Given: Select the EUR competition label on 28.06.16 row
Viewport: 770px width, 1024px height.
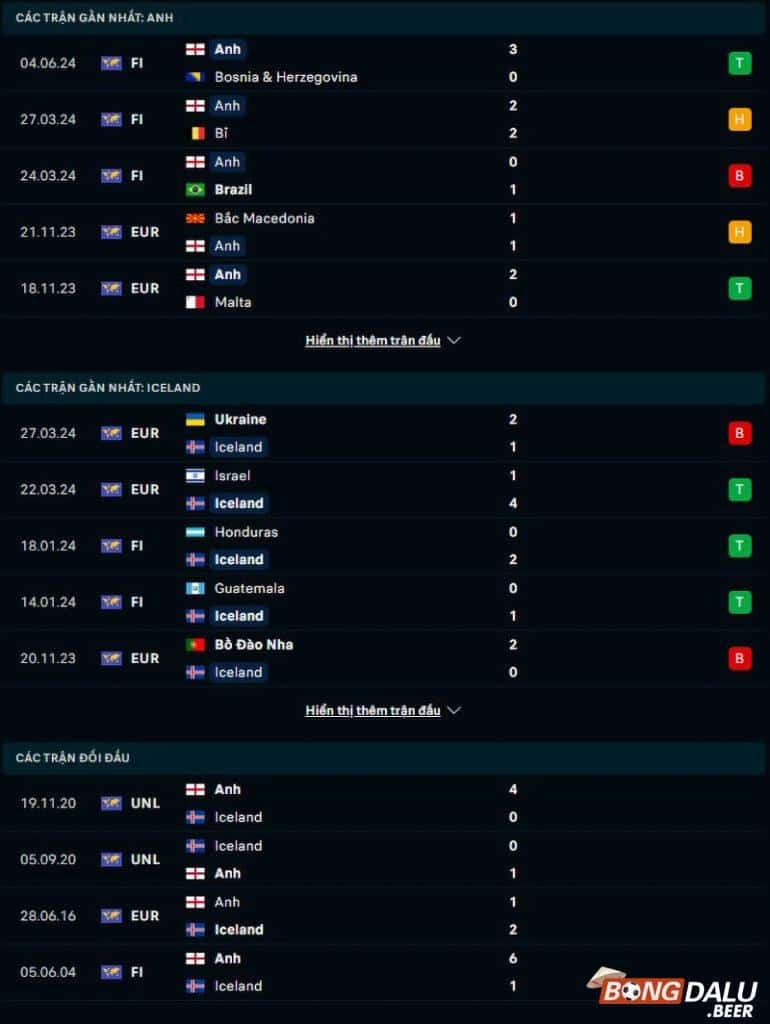Looking at the screenshot, I should pos(143,915).
